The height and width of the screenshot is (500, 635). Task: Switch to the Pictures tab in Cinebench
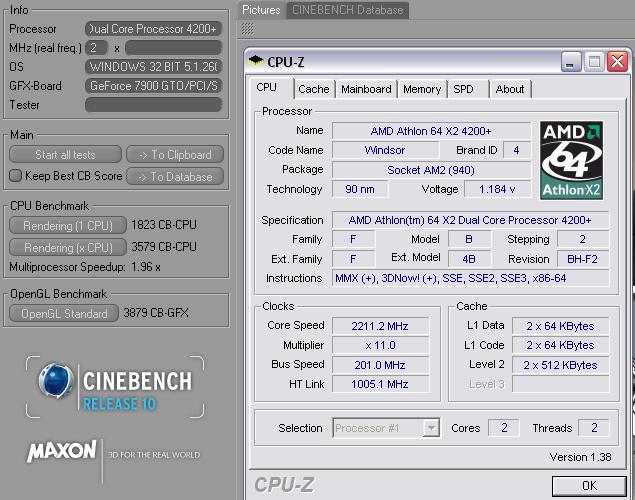point(261,10)
